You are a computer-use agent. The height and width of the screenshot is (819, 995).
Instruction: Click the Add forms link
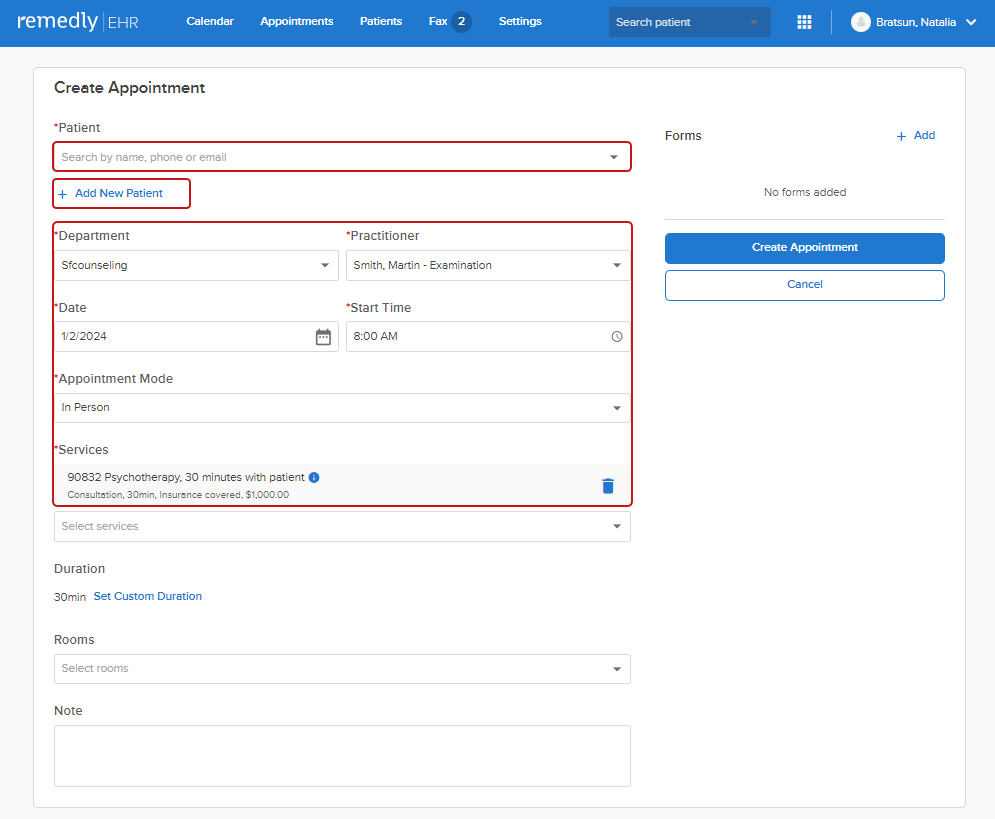(924, 135)
